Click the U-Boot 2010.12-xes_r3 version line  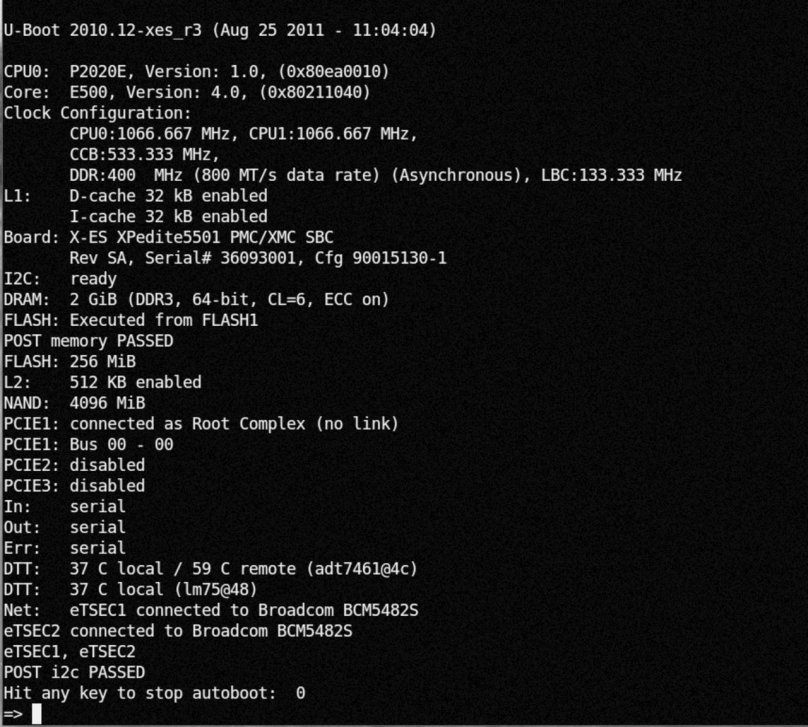coord(220,30)
